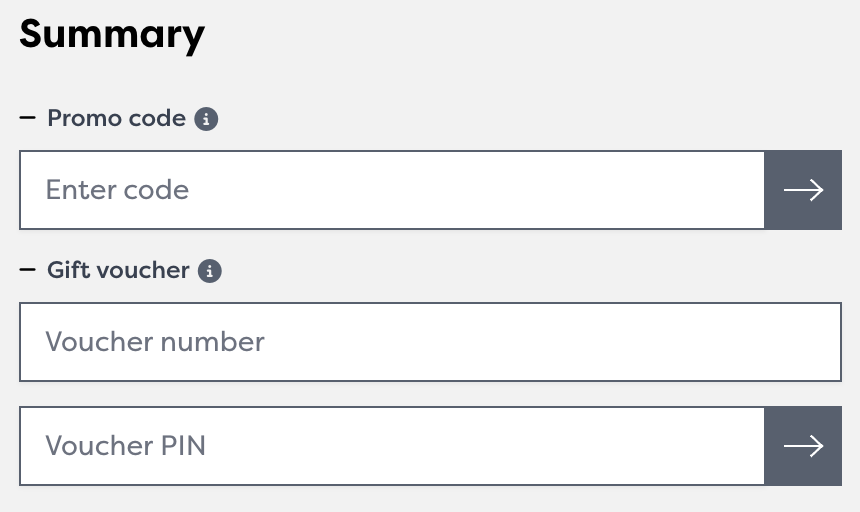
Task: Click the Summary heading
Action: pyautogui.click(x=112, y=35)
